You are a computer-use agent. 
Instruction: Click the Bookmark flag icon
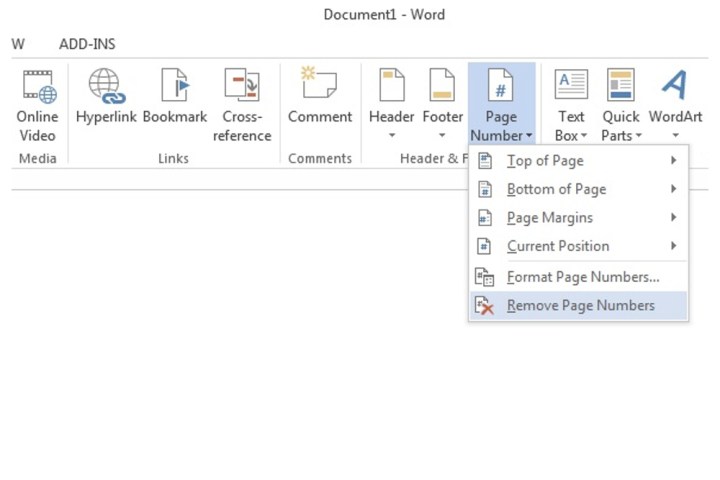pos(175,85)
